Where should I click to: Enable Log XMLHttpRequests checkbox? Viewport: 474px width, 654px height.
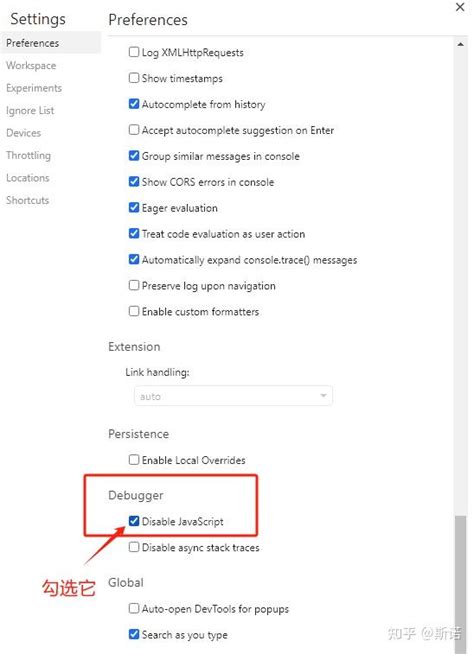click(134, 52)
